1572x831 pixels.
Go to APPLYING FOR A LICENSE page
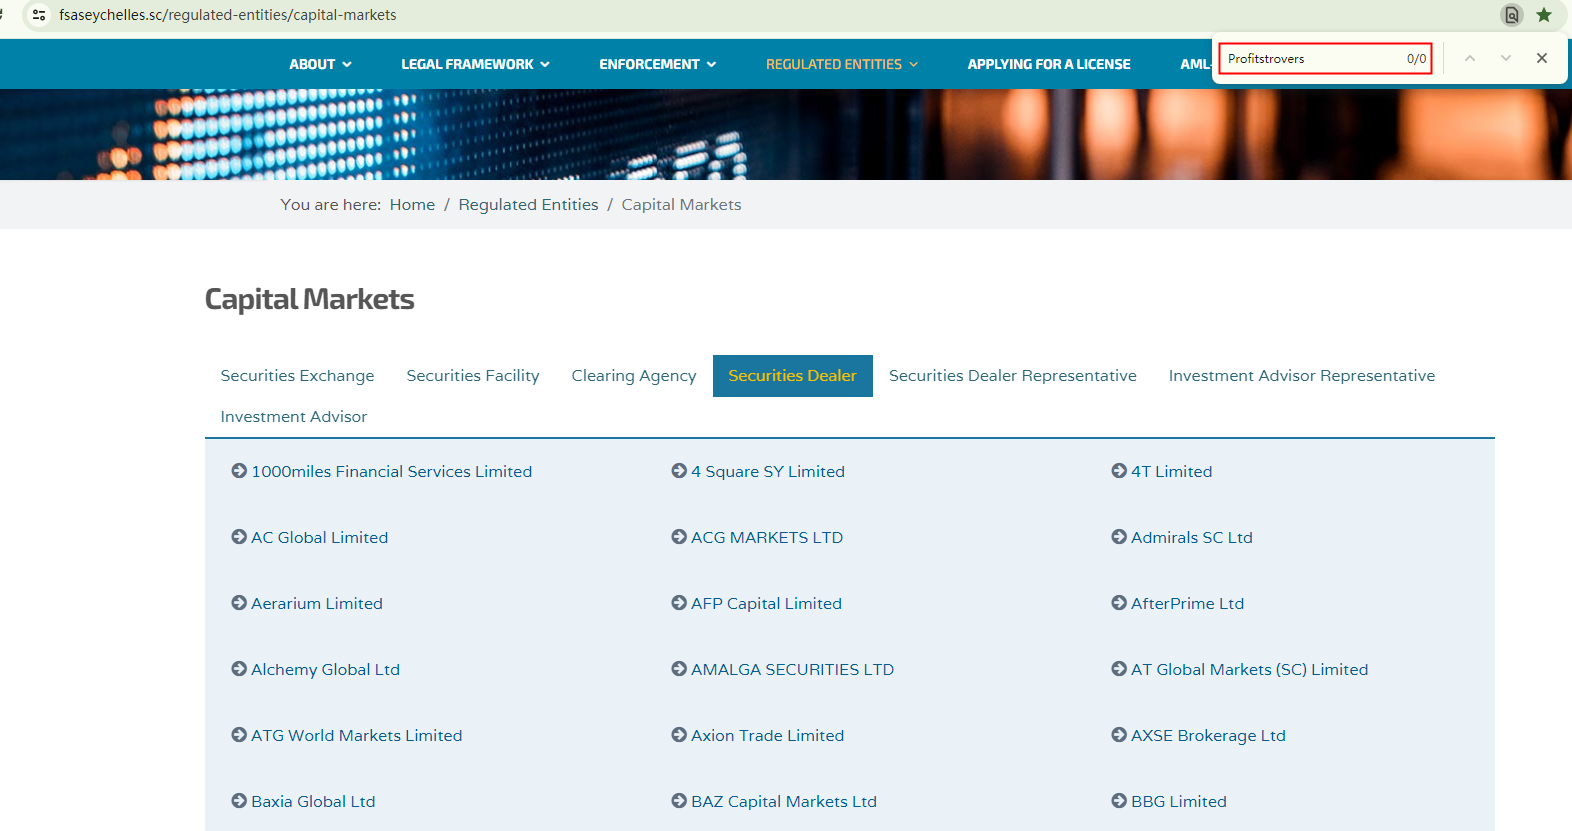1048,64
